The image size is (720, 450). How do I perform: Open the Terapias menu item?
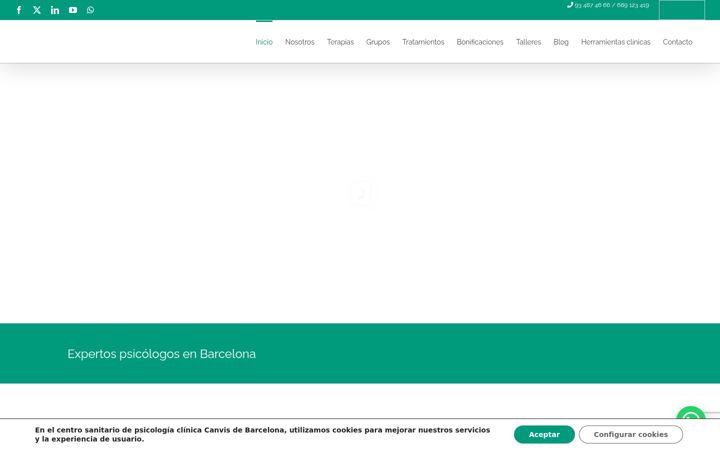[340, 42]
